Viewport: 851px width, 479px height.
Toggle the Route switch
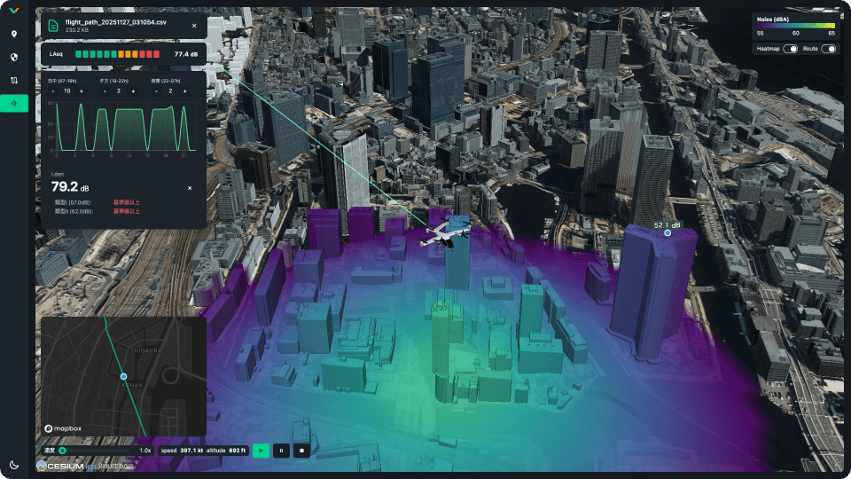pos(828,49)
